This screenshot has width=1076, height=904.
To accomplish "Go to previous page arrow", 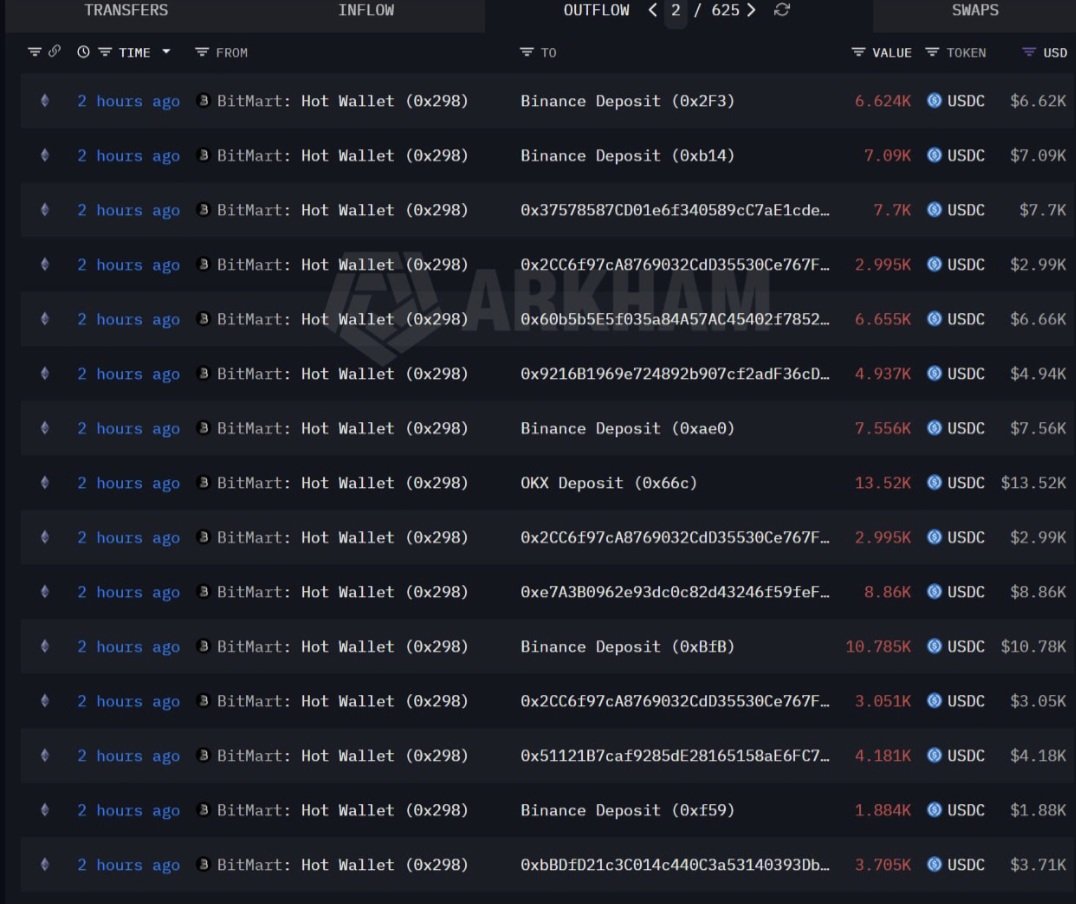I will pos(653,10).
